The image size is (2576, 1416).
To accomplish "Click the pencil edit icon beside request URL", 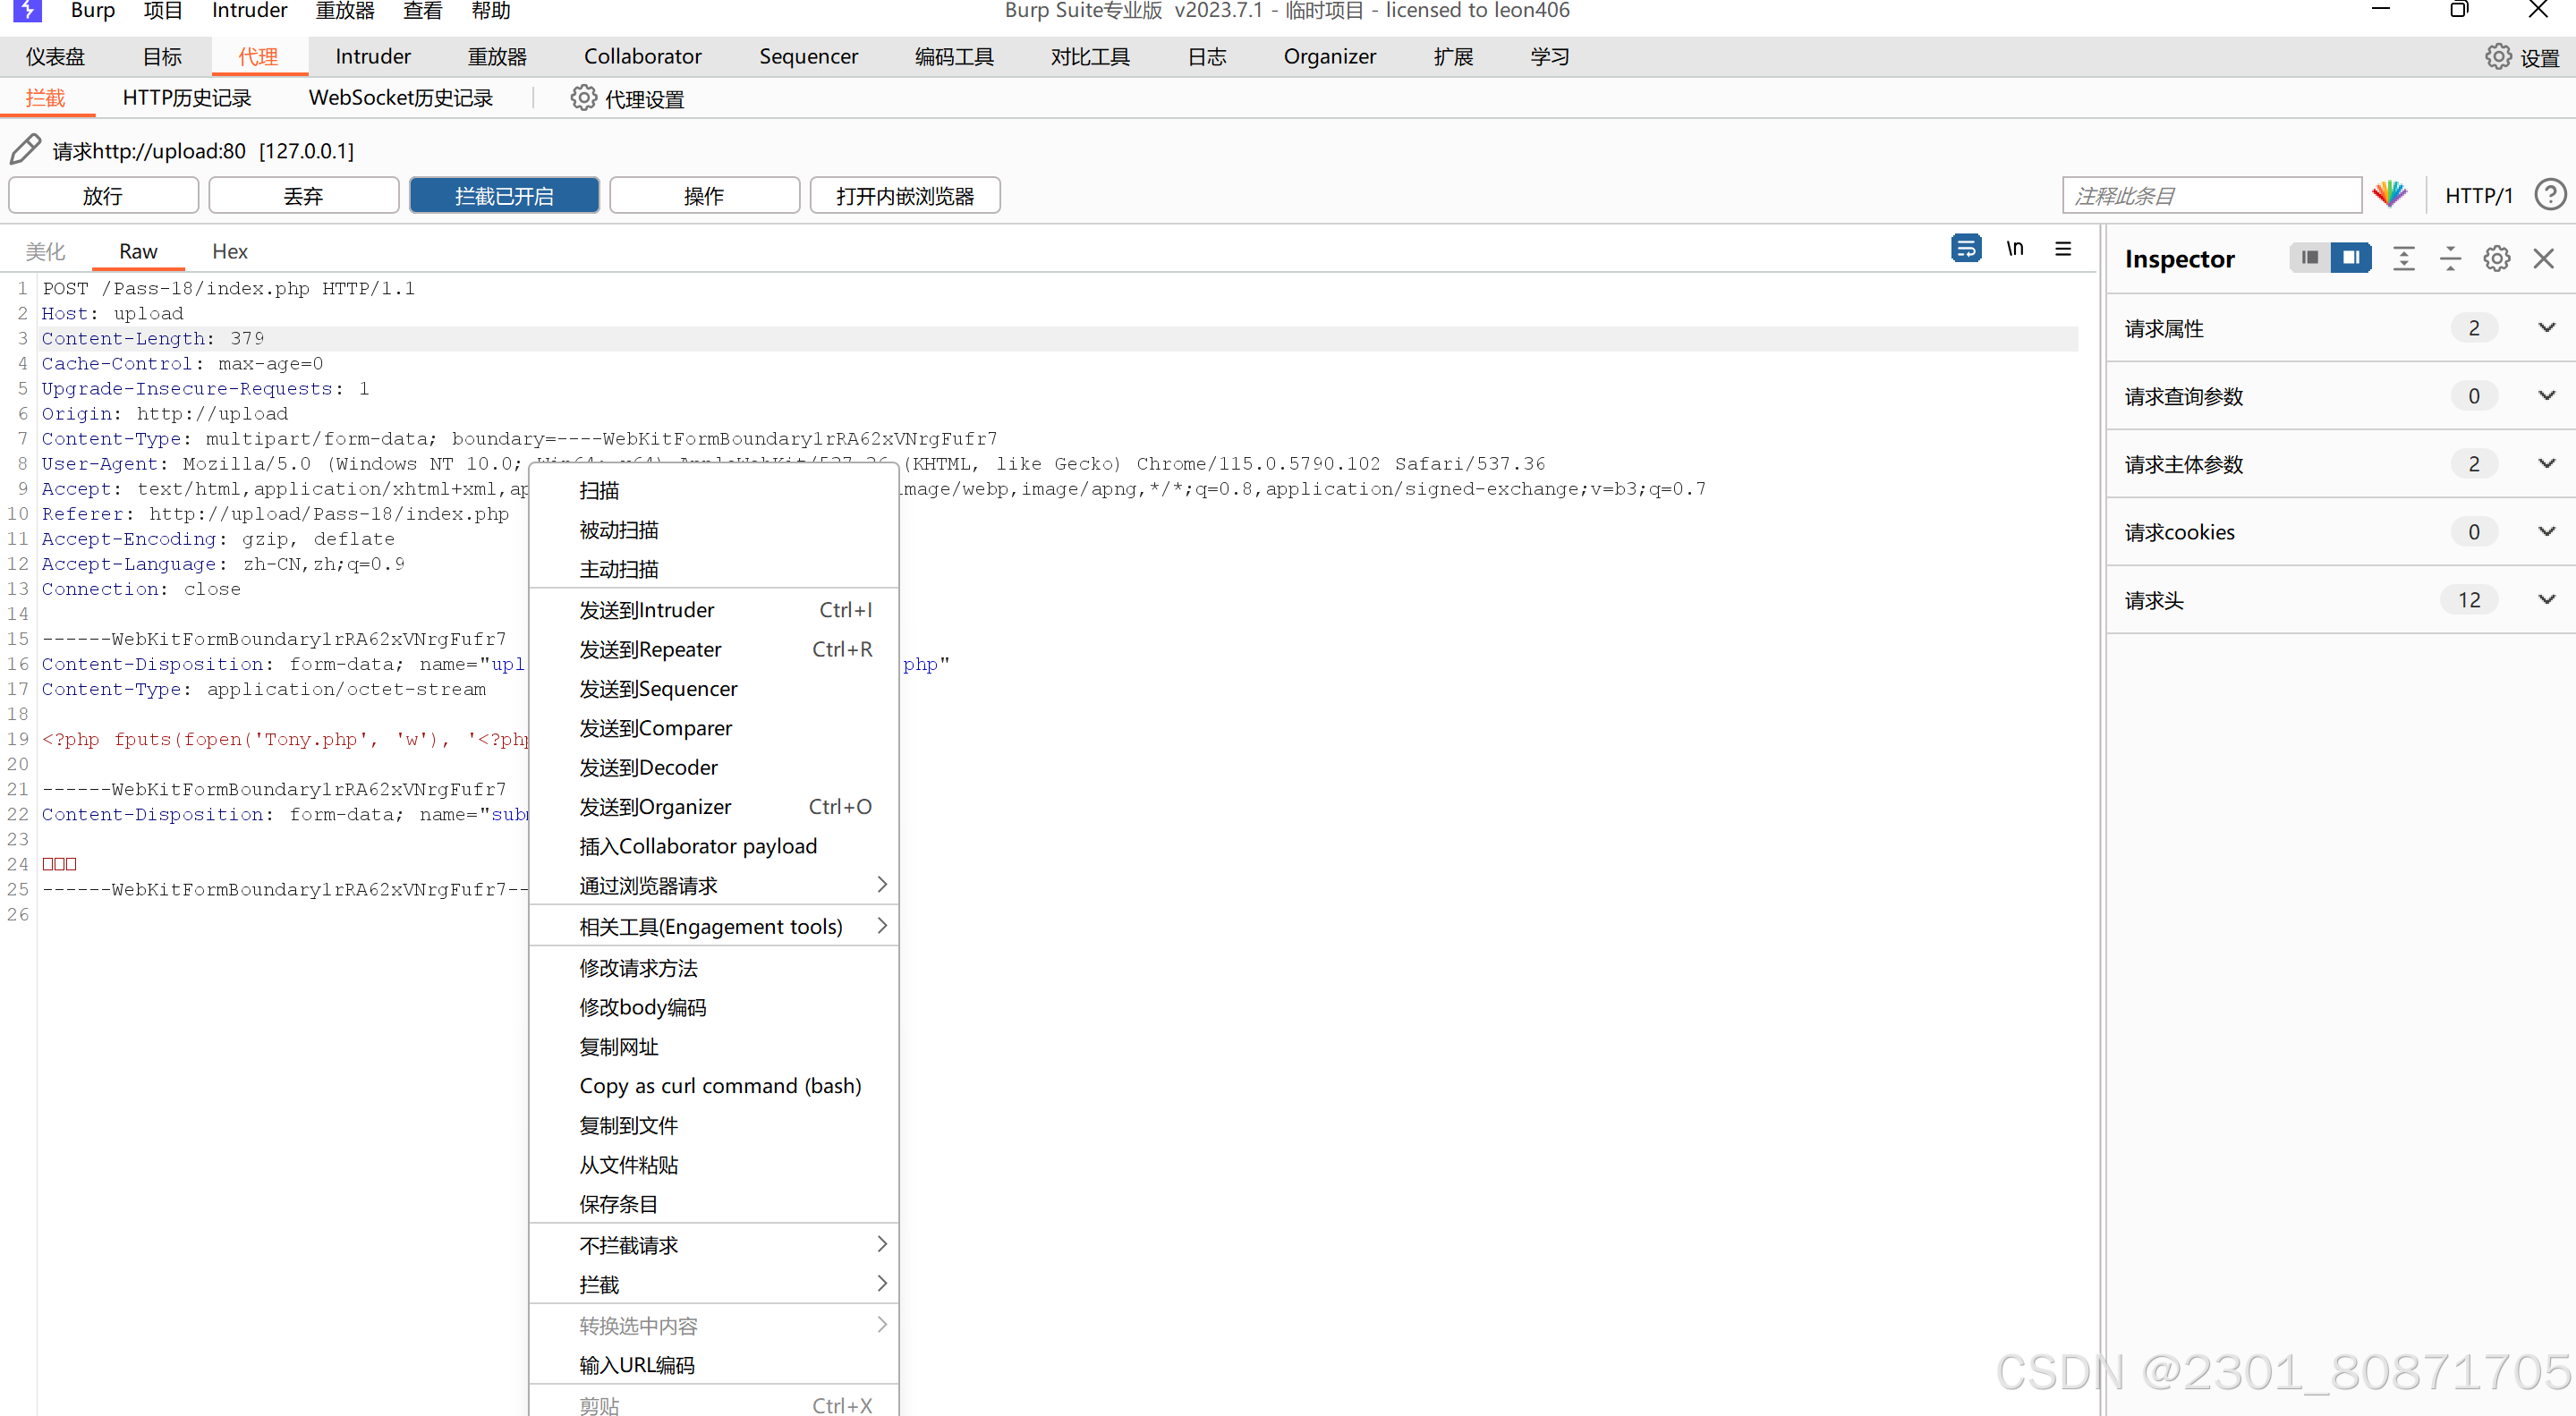I will point(25,149).
